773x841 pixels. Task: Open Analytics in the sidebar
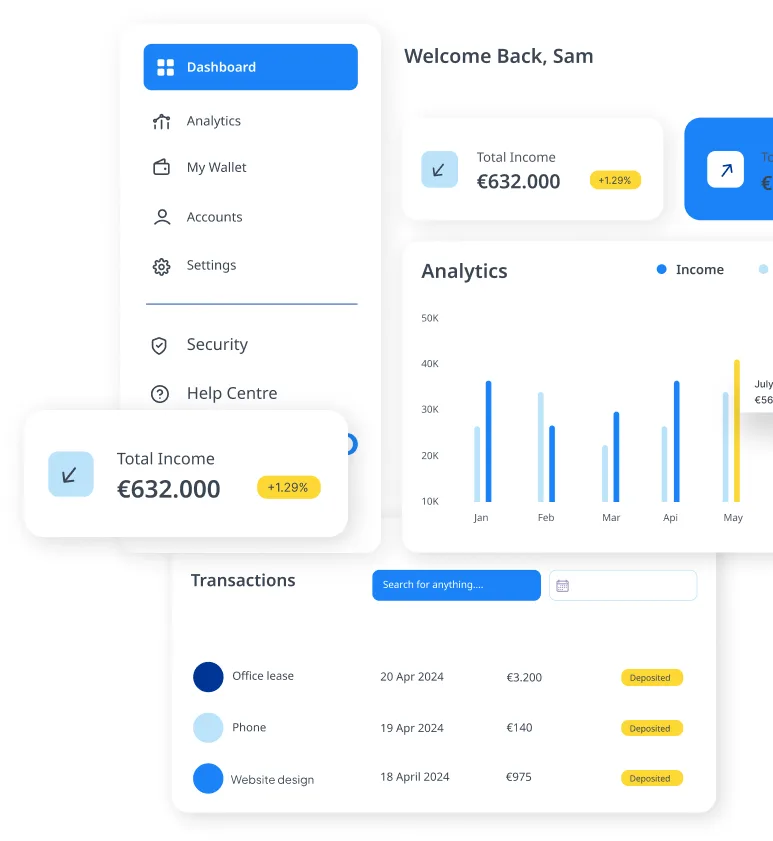tap(214, 121)
